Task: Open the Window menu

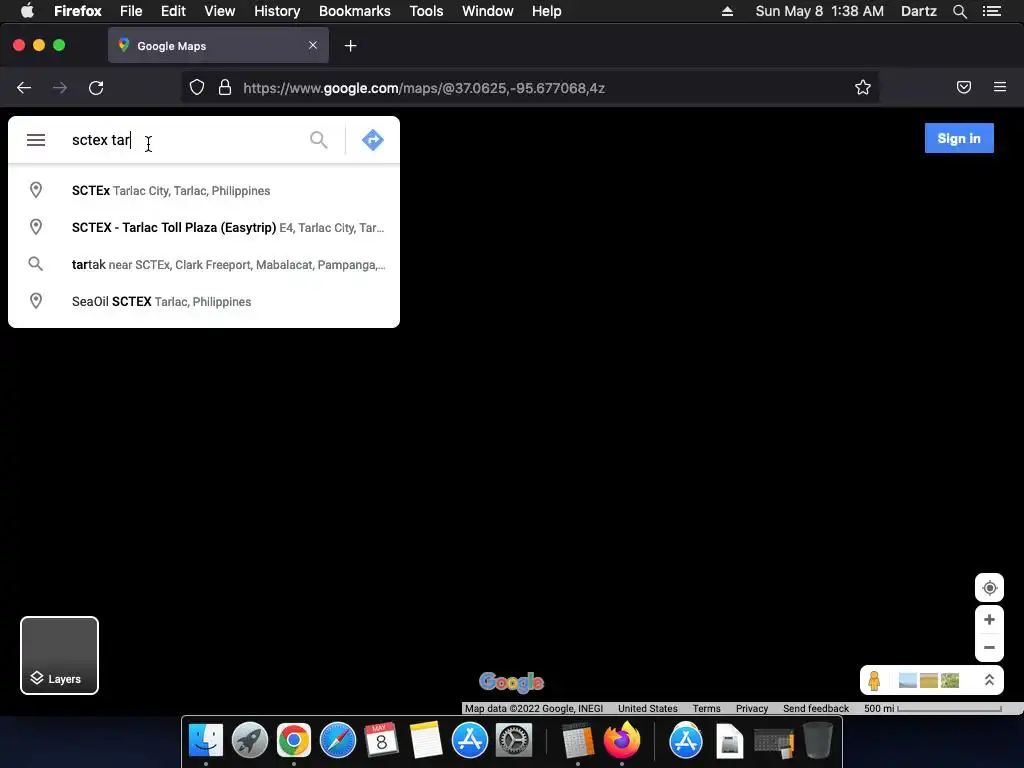Action: pyautogui.click(x=487, y=11)
